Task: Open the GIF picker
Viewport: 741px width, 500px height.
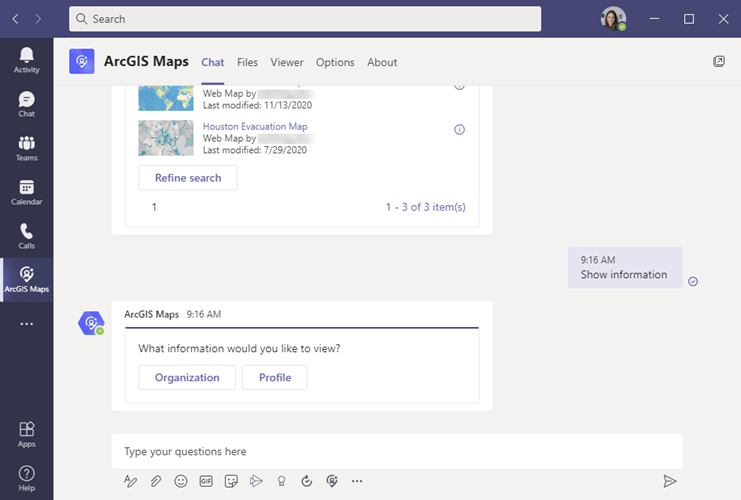Action: click(206, 481)
